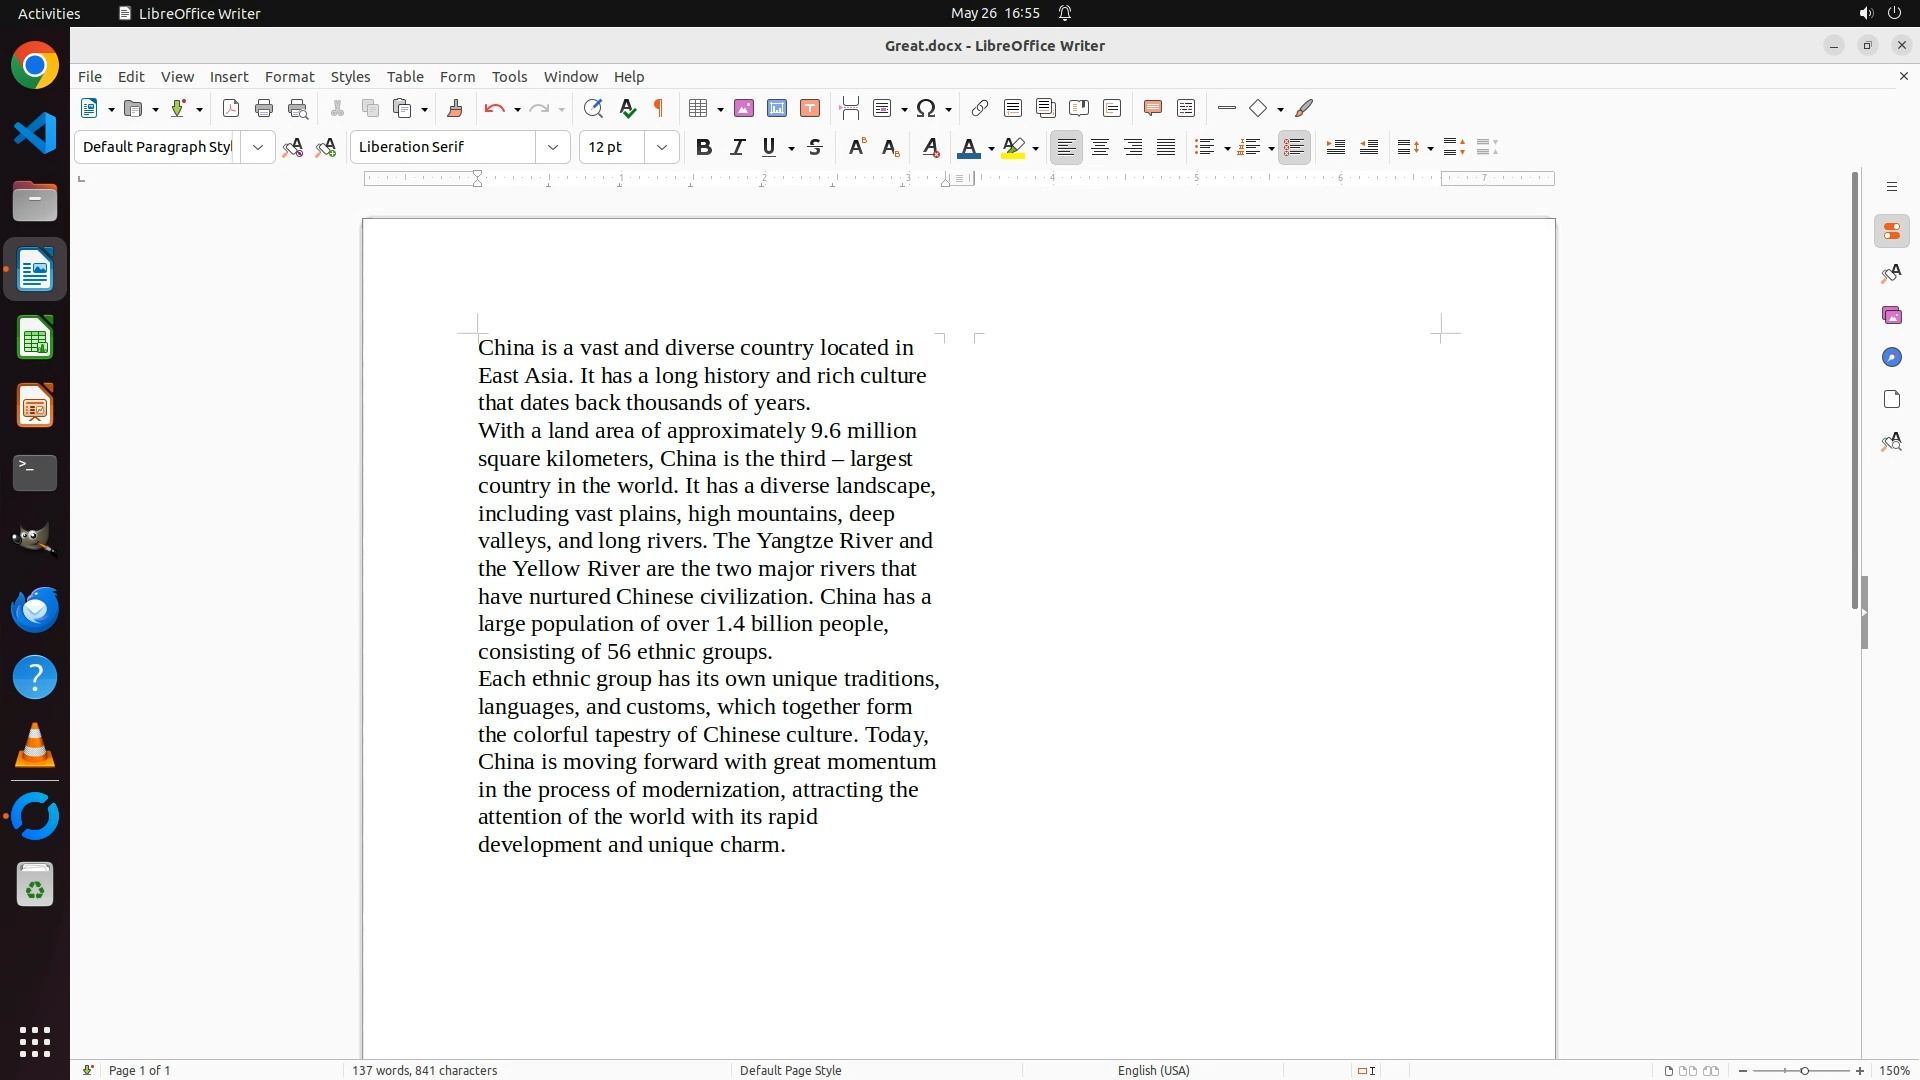Open the sidebar Gallery icon
Image resolution: width=1920 pixels, height=1080 pixels.
coord(1891,316)
